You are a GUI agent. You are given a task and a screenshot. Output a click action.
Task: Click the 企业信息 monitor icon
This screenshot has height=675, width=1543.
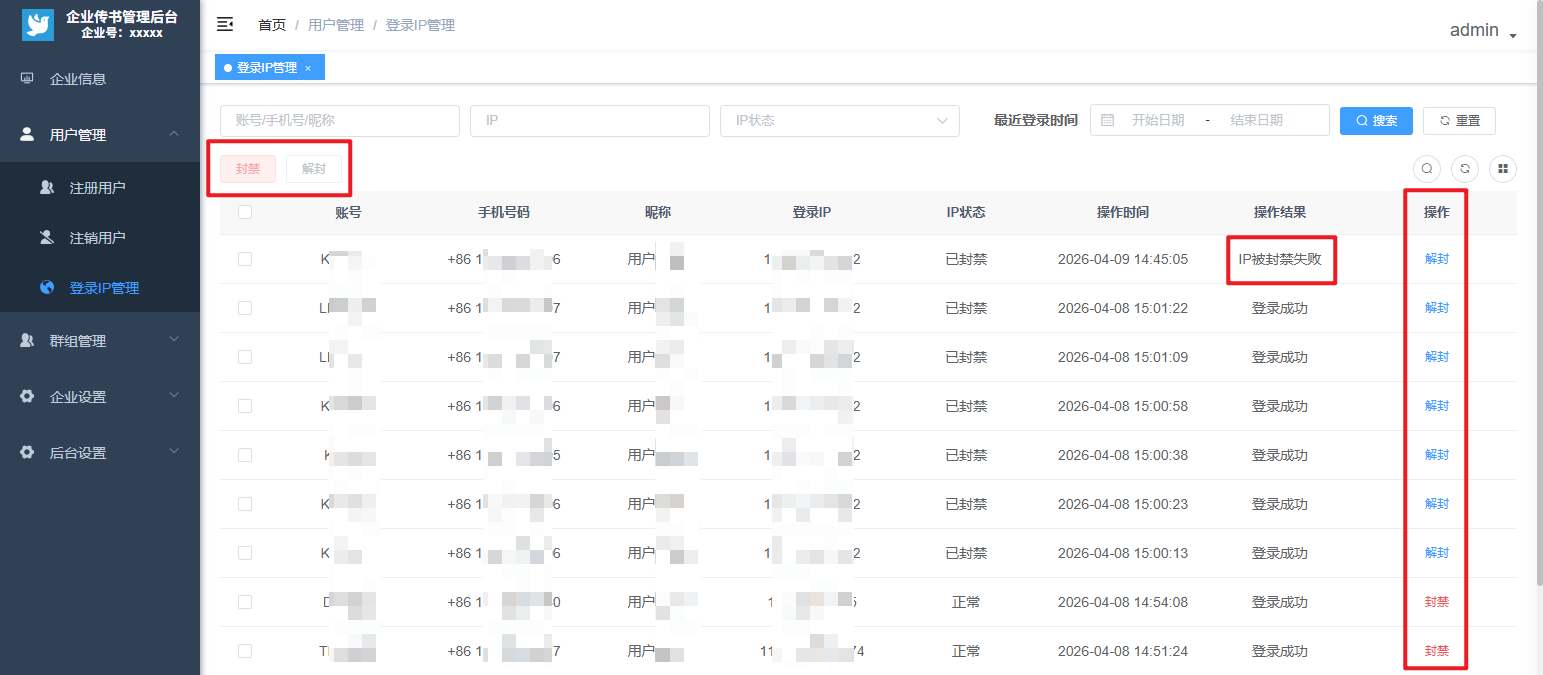pos(27,79)
